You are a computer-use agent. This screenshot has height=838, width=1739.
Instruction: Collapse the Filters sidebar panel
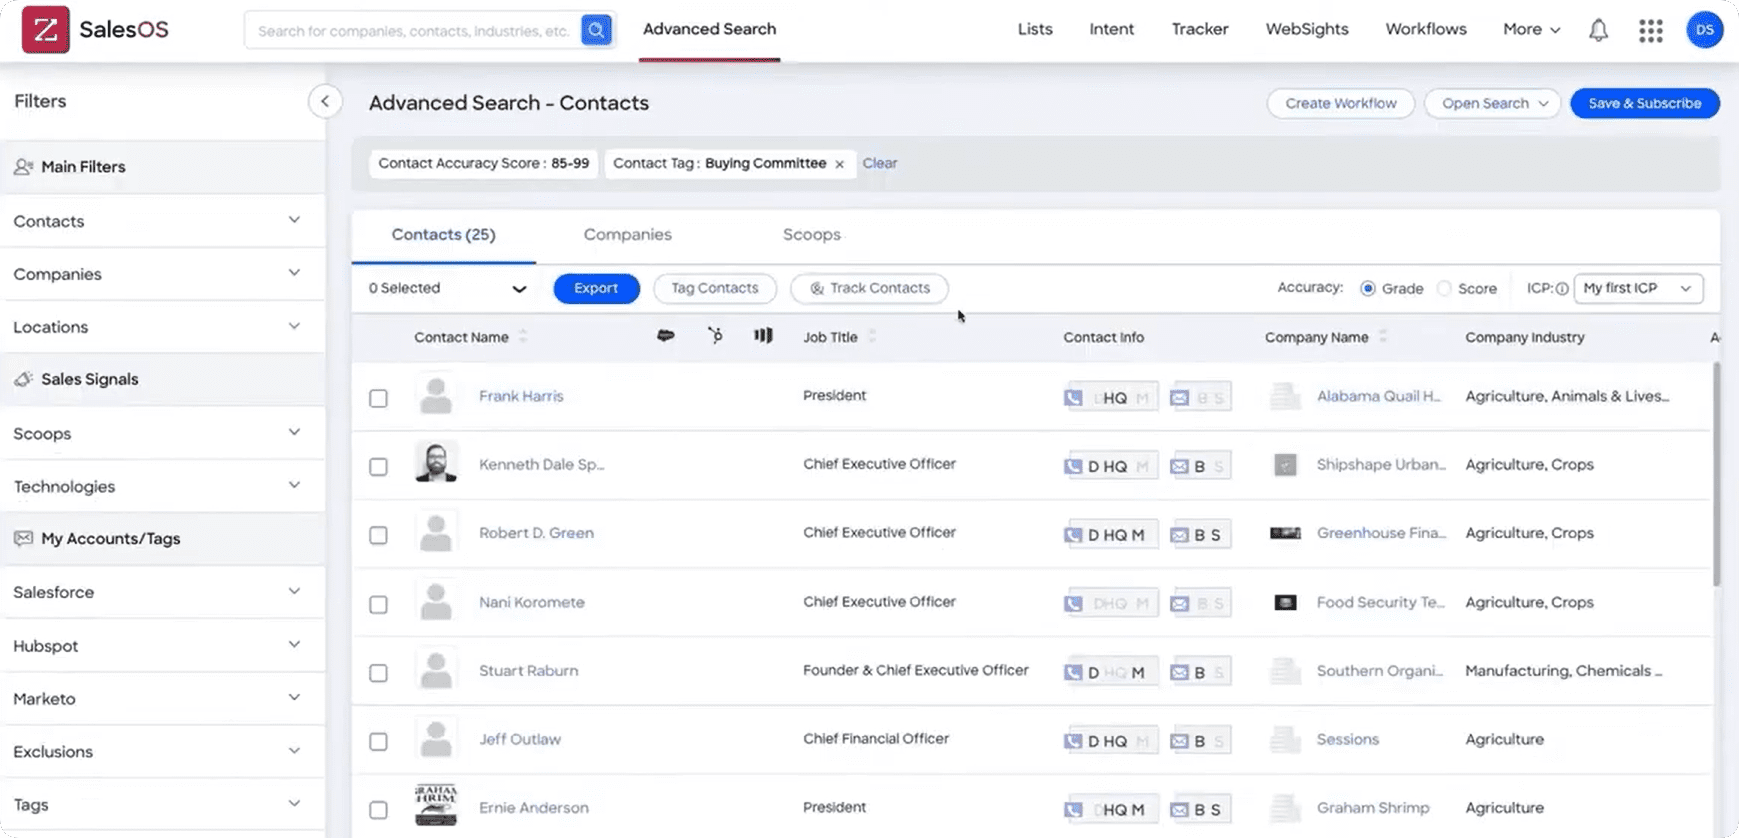point(324,101)
